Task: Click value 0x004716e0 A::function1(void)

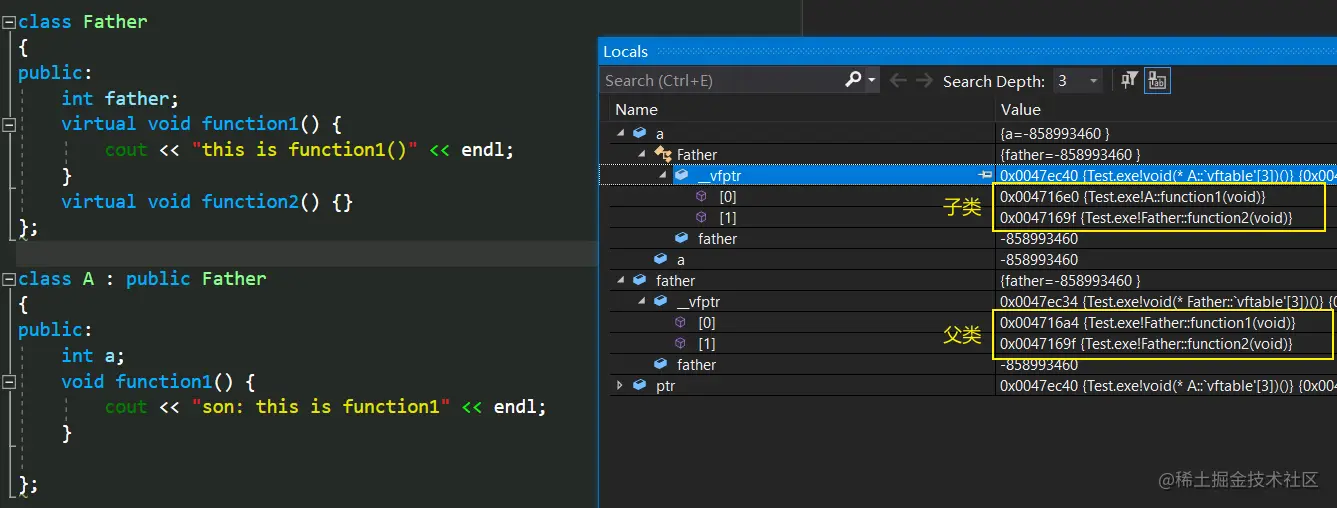Action: [1132, 196]
